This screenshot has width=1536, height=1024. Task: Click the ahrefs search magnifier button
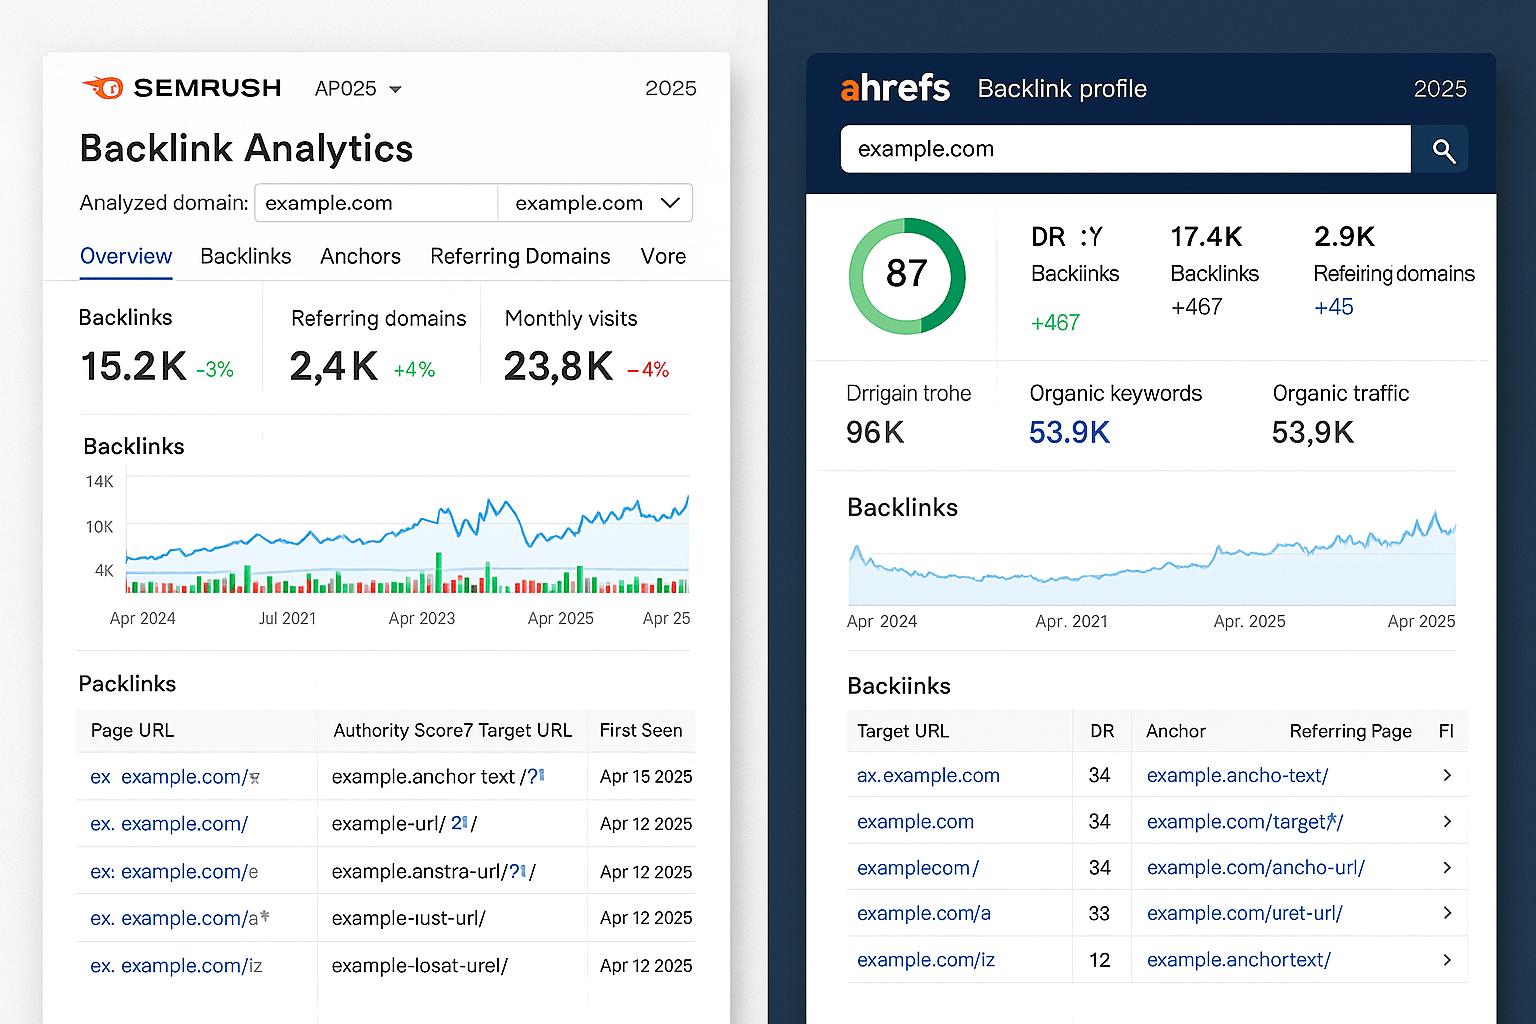pyautogui.click(x=1440, y=149)
